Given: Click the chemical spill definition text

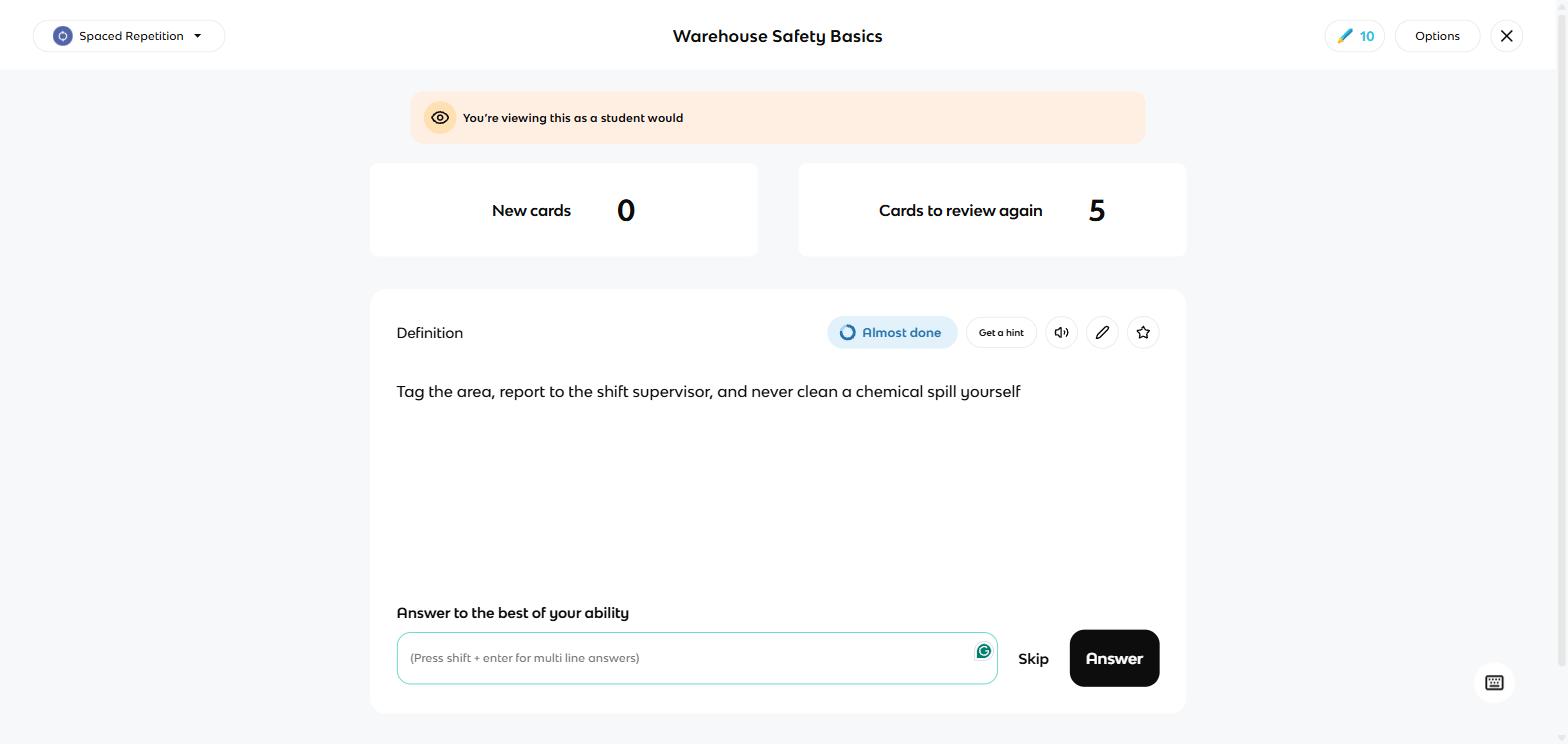Looking at the screenshot, I should point(708,392).
